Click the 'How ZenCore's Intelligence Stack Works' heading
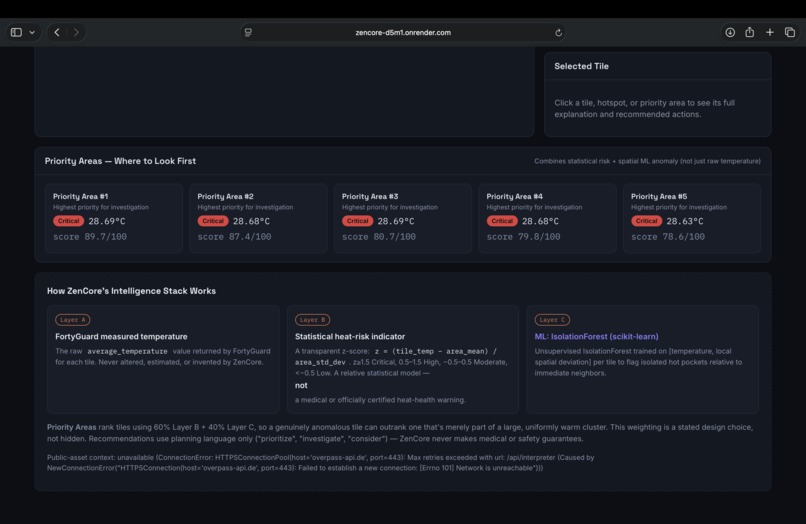The height and width of the screenshot is (524, 806). pyautogui.click(x=131, y=291)
